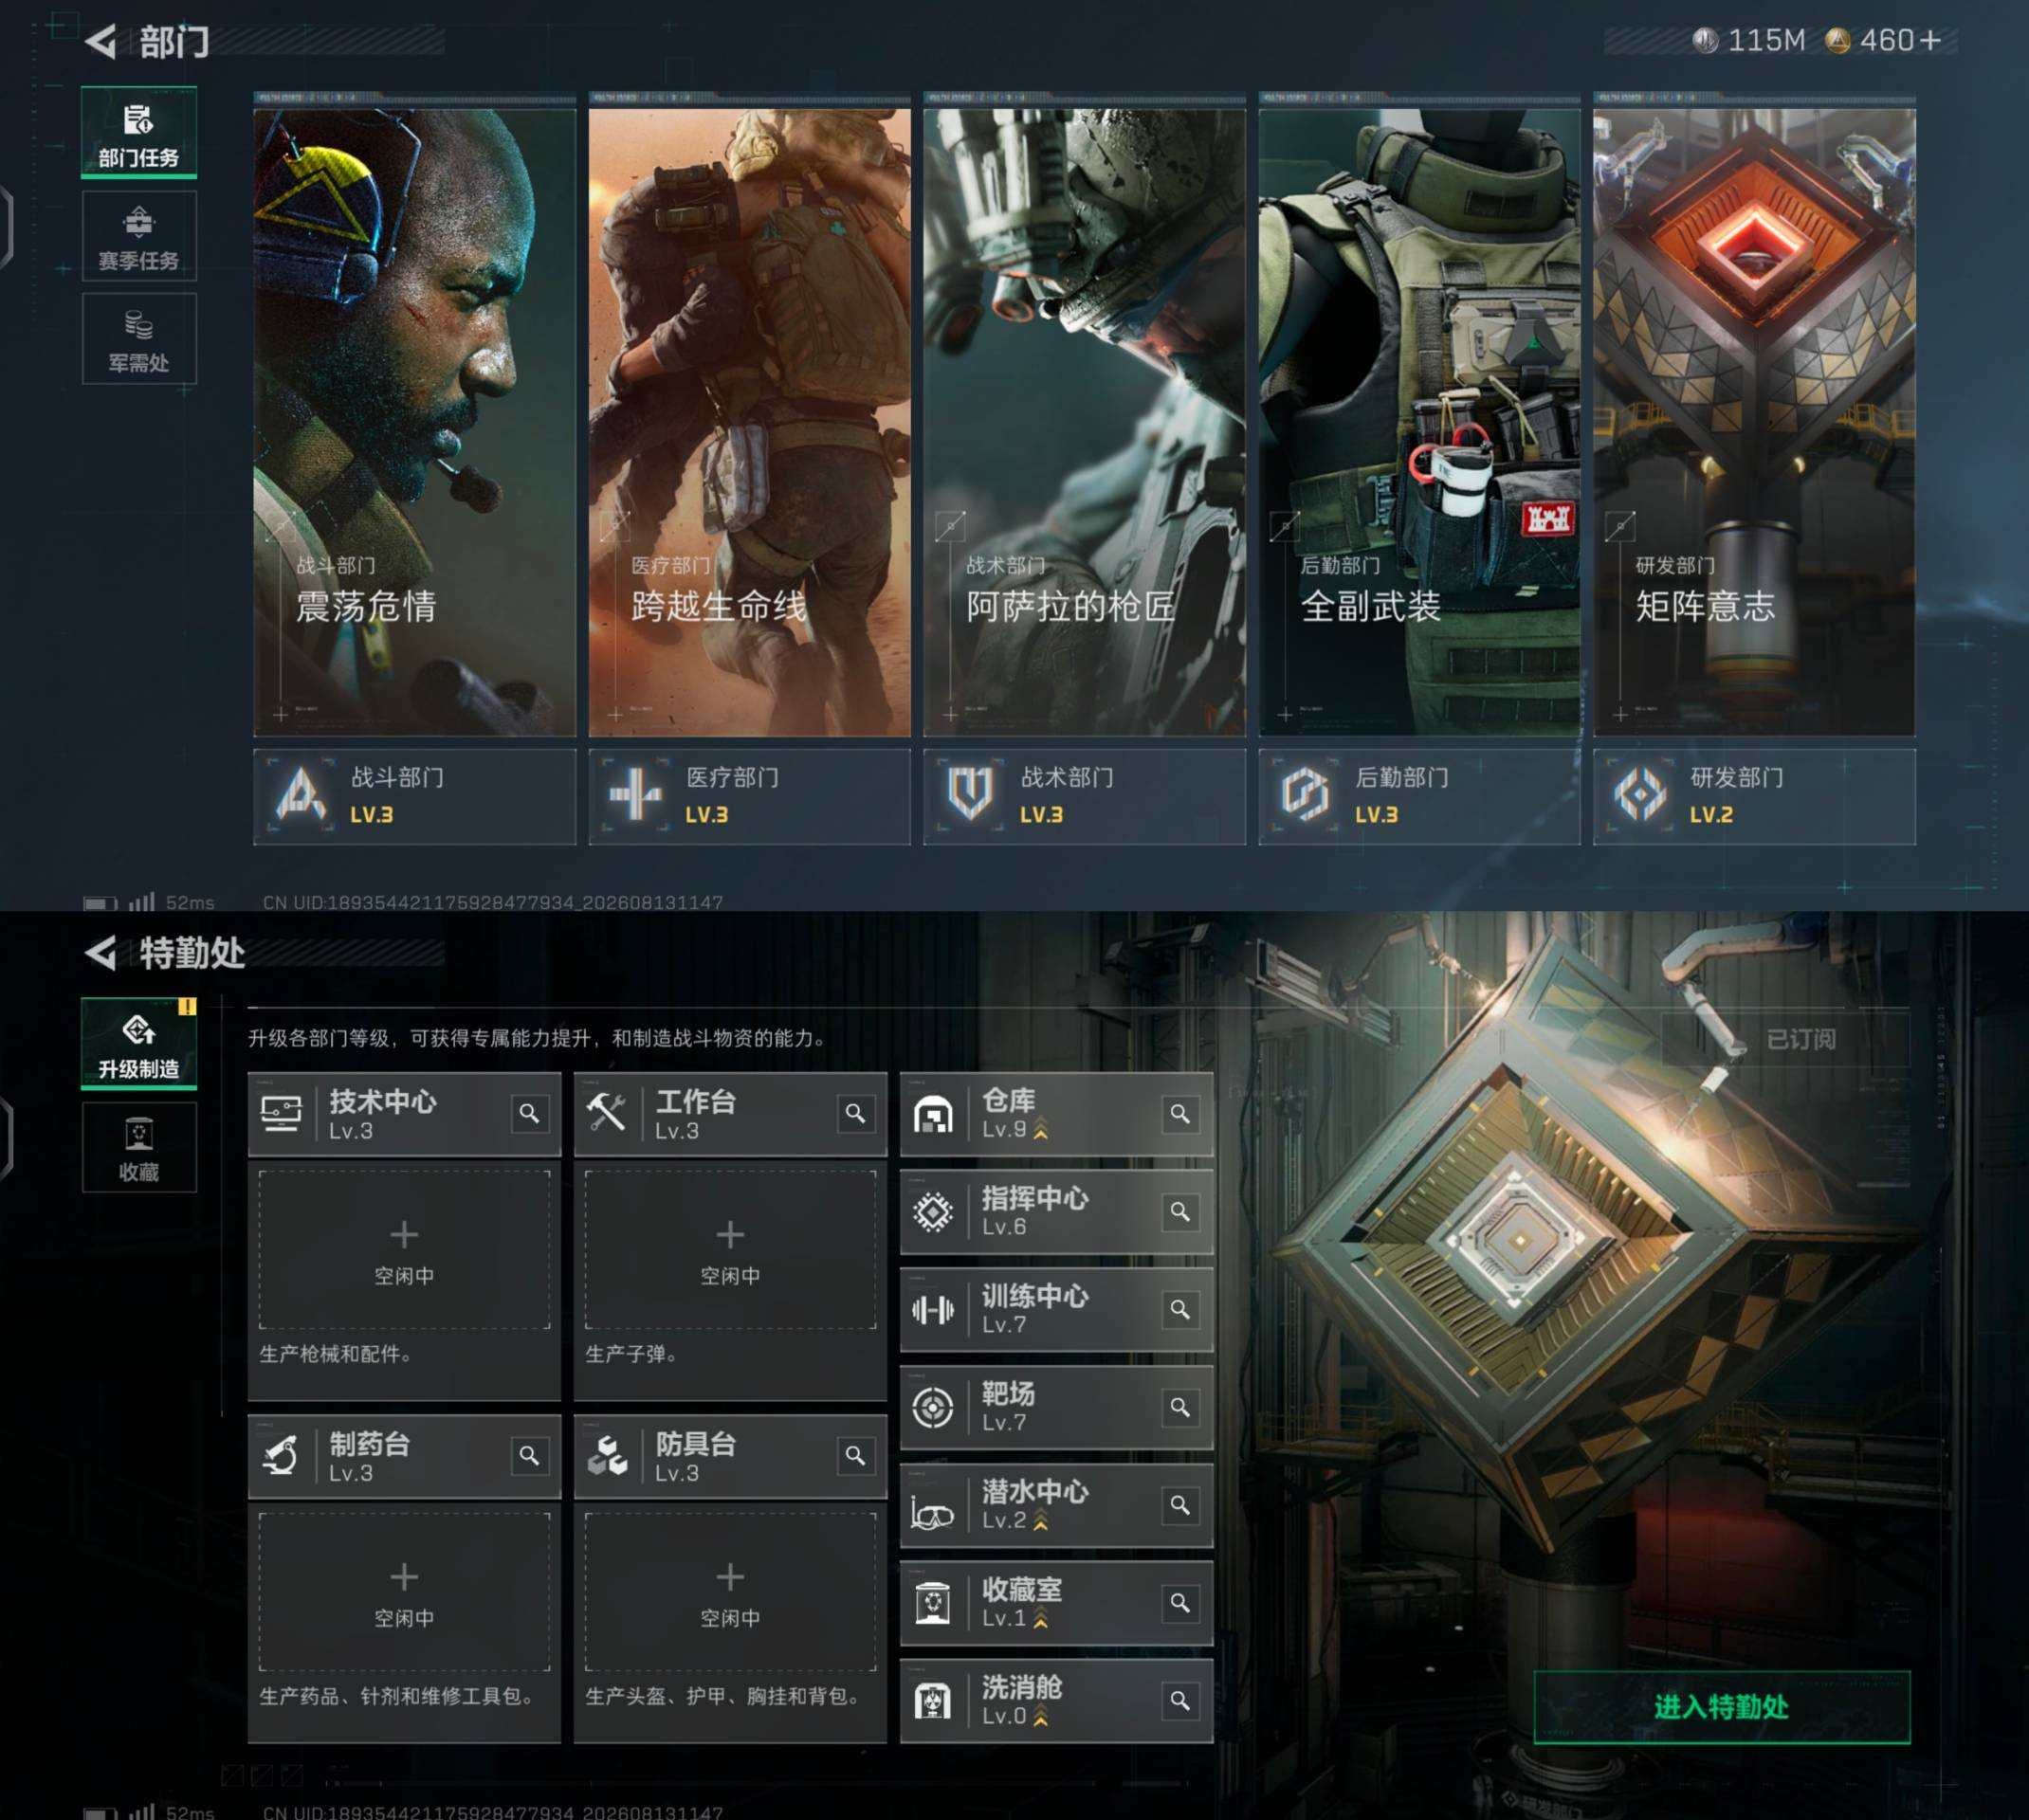
Task: Click the 已订阅 button
Action: click(x=1786, y=1039)
